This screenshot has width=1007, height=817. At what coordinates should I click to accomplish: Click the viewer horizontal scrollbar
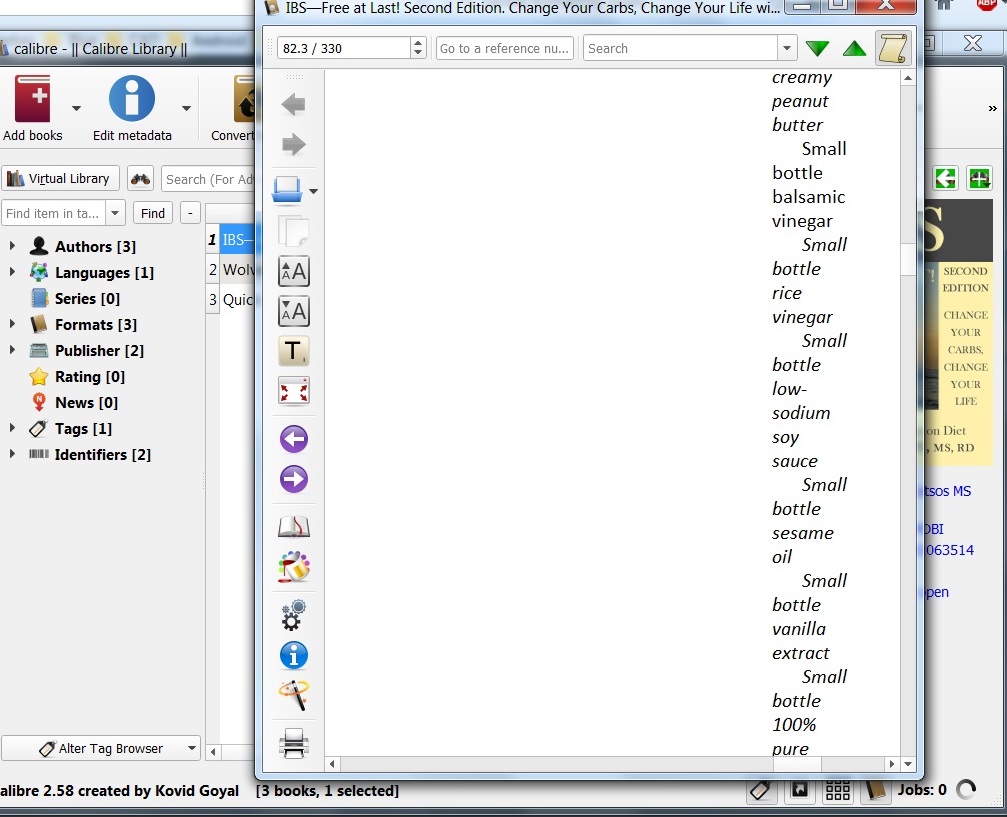611,764
